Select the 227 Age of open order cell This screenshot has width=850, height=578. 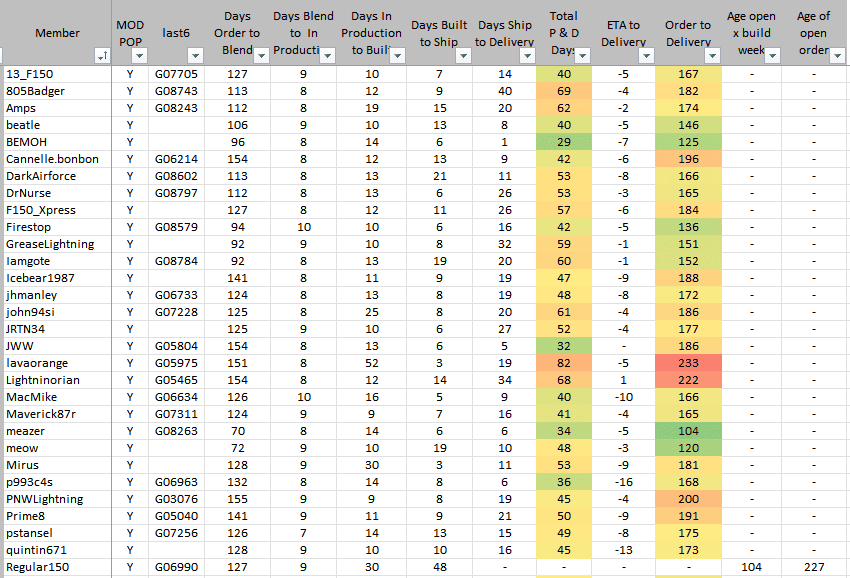click(813, 567)
